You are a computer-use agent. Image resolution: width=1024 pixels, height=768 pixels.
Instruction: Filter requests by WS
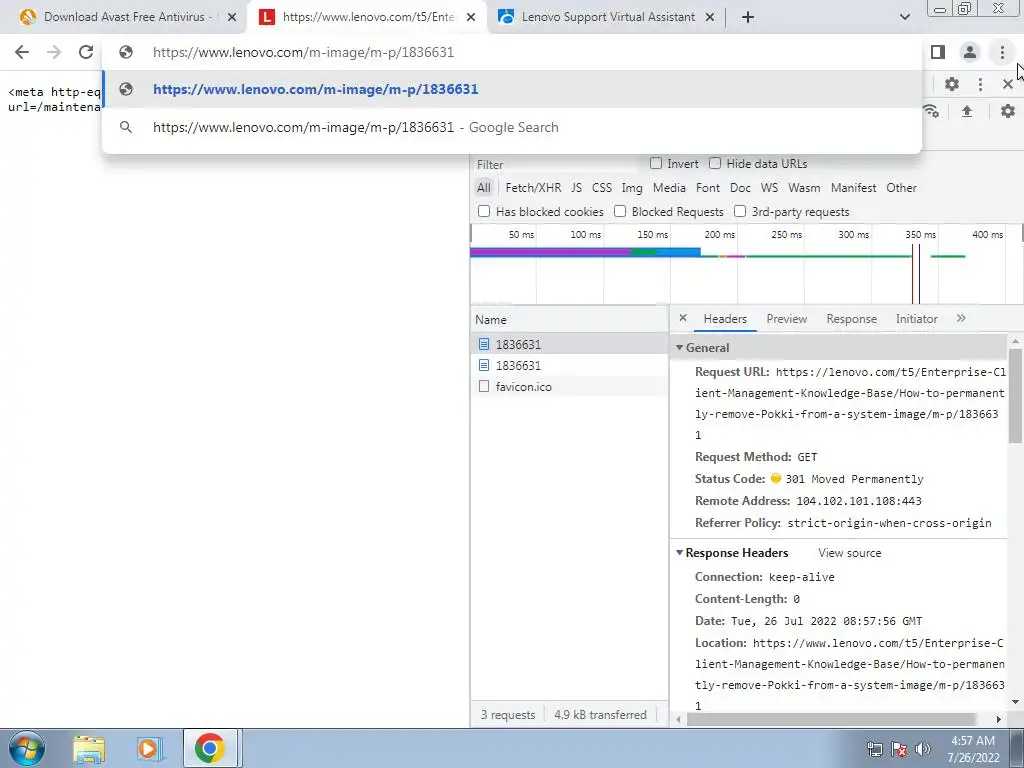pyautogui.click(x=769, y=188)
